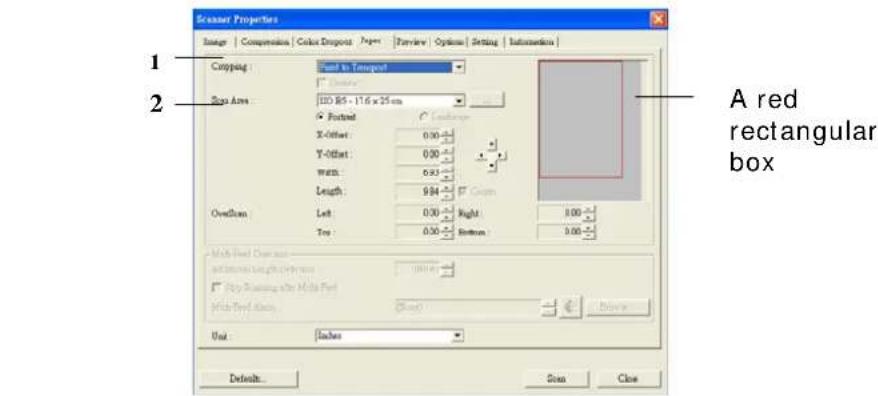Click the Unit label
This screenshot has height=396, width=878.
point(221,336)
